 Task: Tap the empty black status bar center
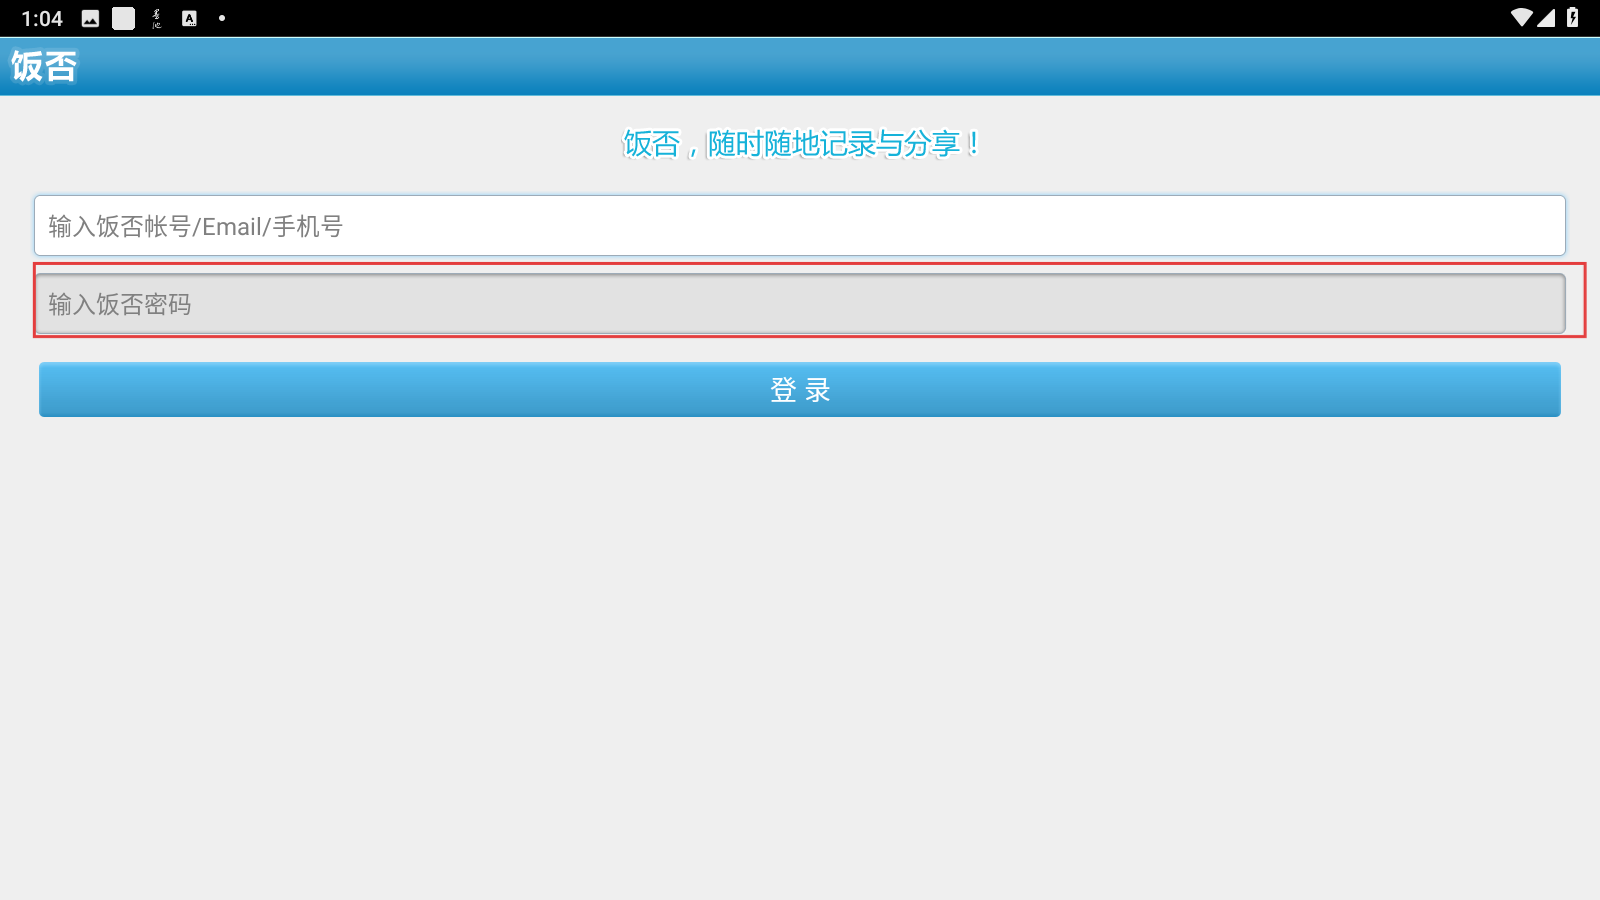[x=860, y=18]
